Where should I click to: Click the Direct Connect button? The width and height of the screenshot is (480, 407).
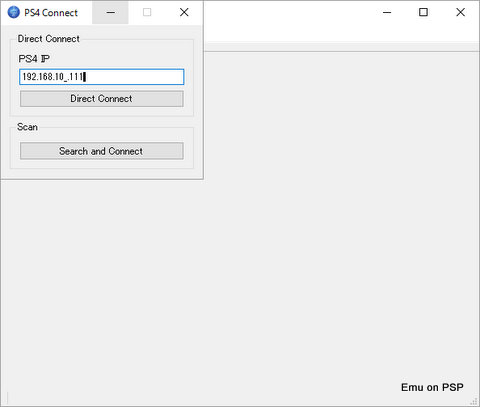click(102, 99)
